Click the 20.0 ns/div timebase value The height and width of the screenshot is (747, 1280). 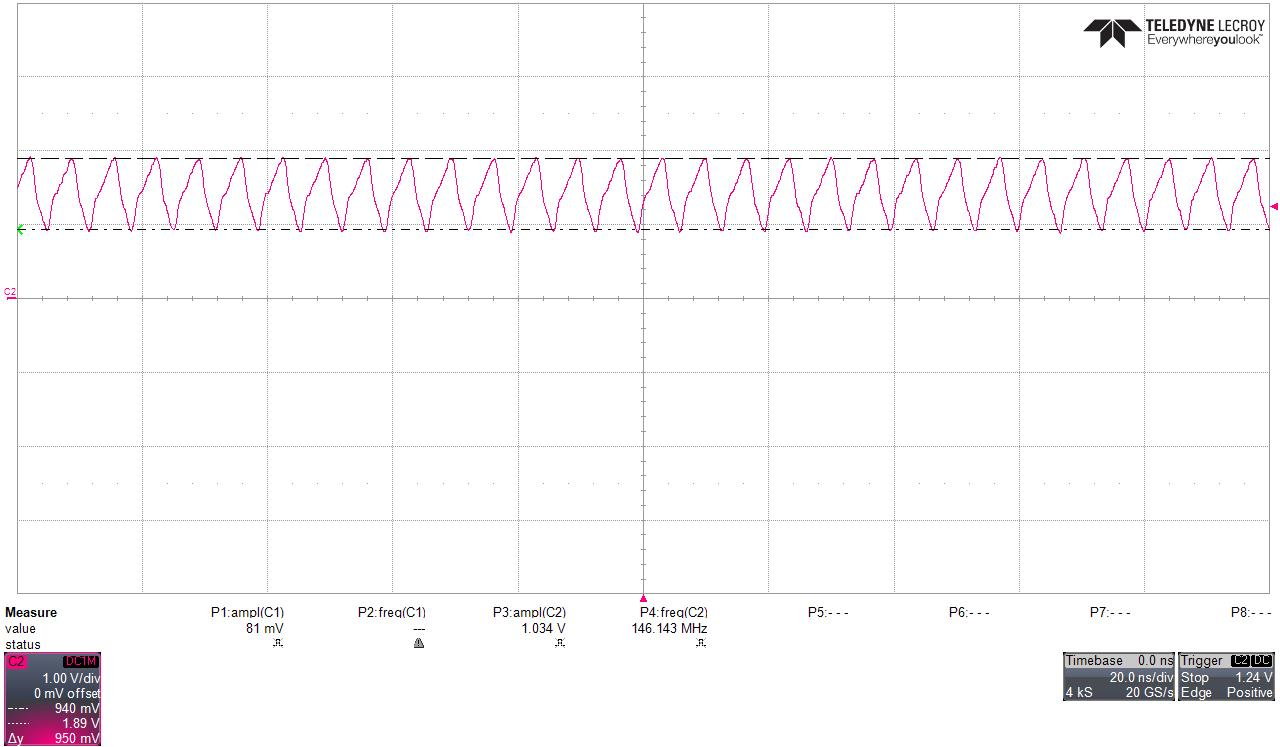pos(1141,677)
